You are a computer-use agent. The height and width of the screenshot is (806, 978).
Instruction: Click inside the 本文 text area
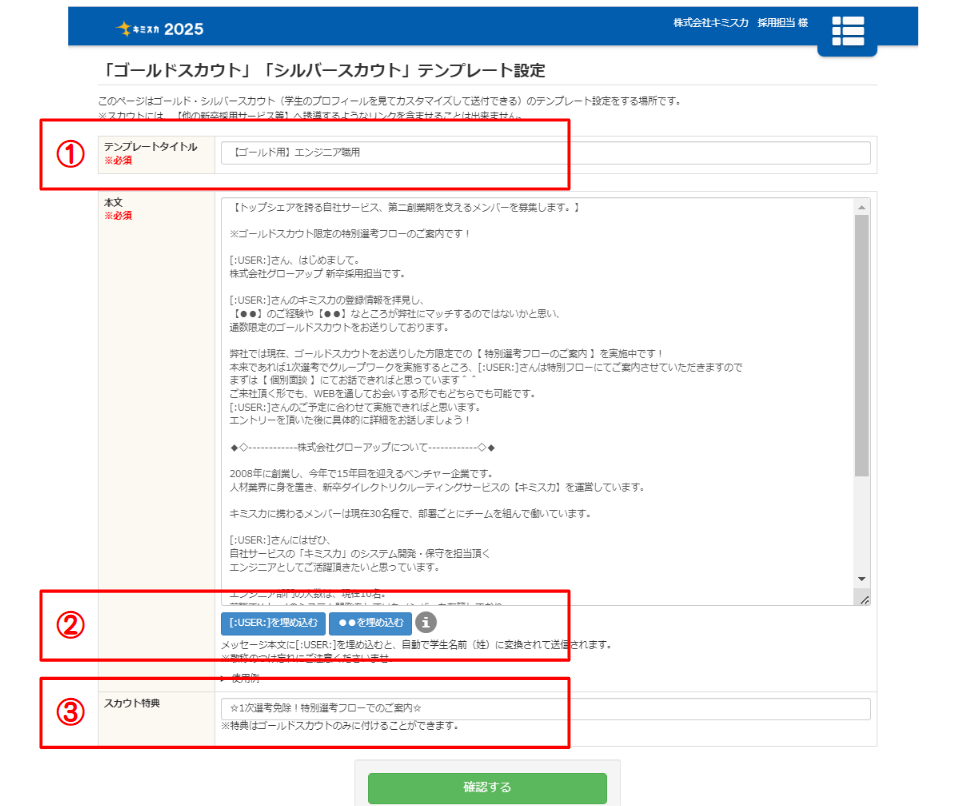538,401
